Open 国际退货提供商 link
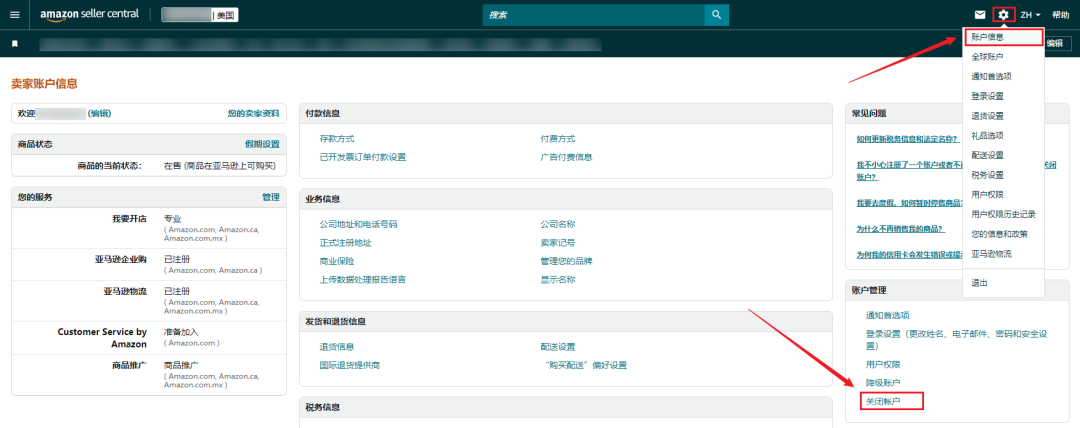 (x=350, y=365)
